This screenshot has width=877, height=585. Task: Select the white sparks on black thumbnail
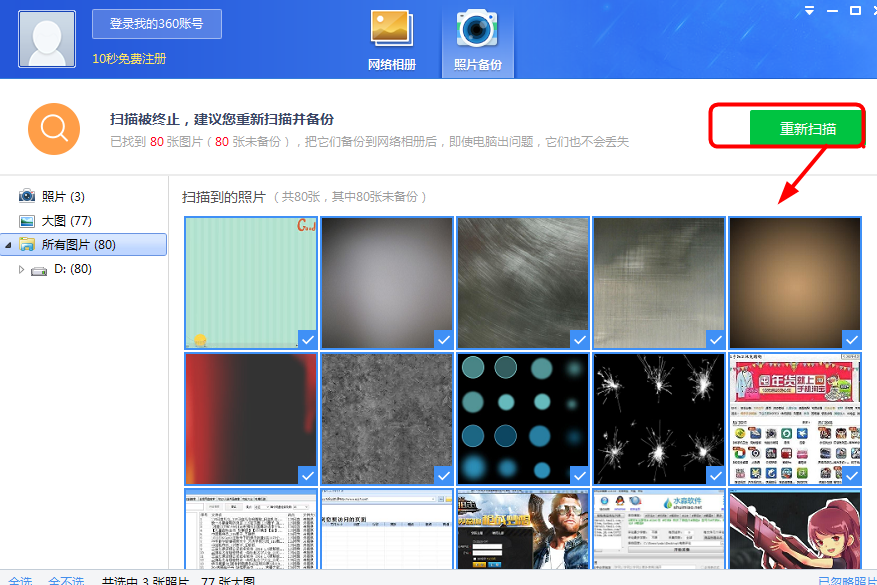659,418
